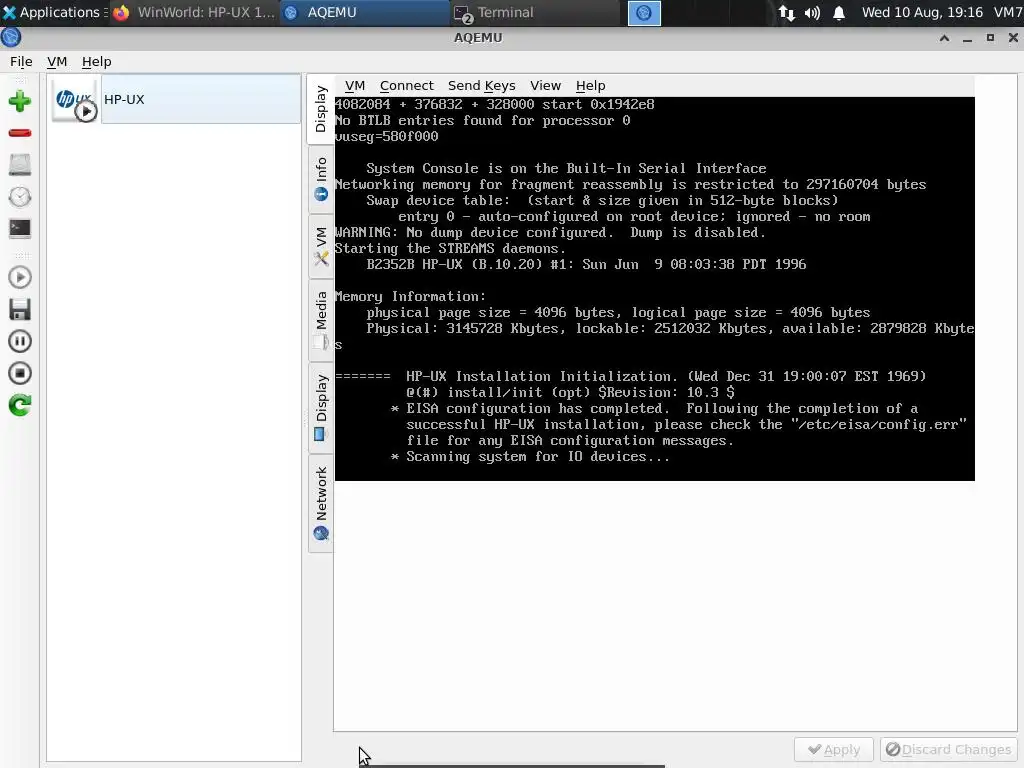1024x768 pixels.
Task: Pause the VM with the pause icon
Action: pyautogui.click(x=20, y=341)
